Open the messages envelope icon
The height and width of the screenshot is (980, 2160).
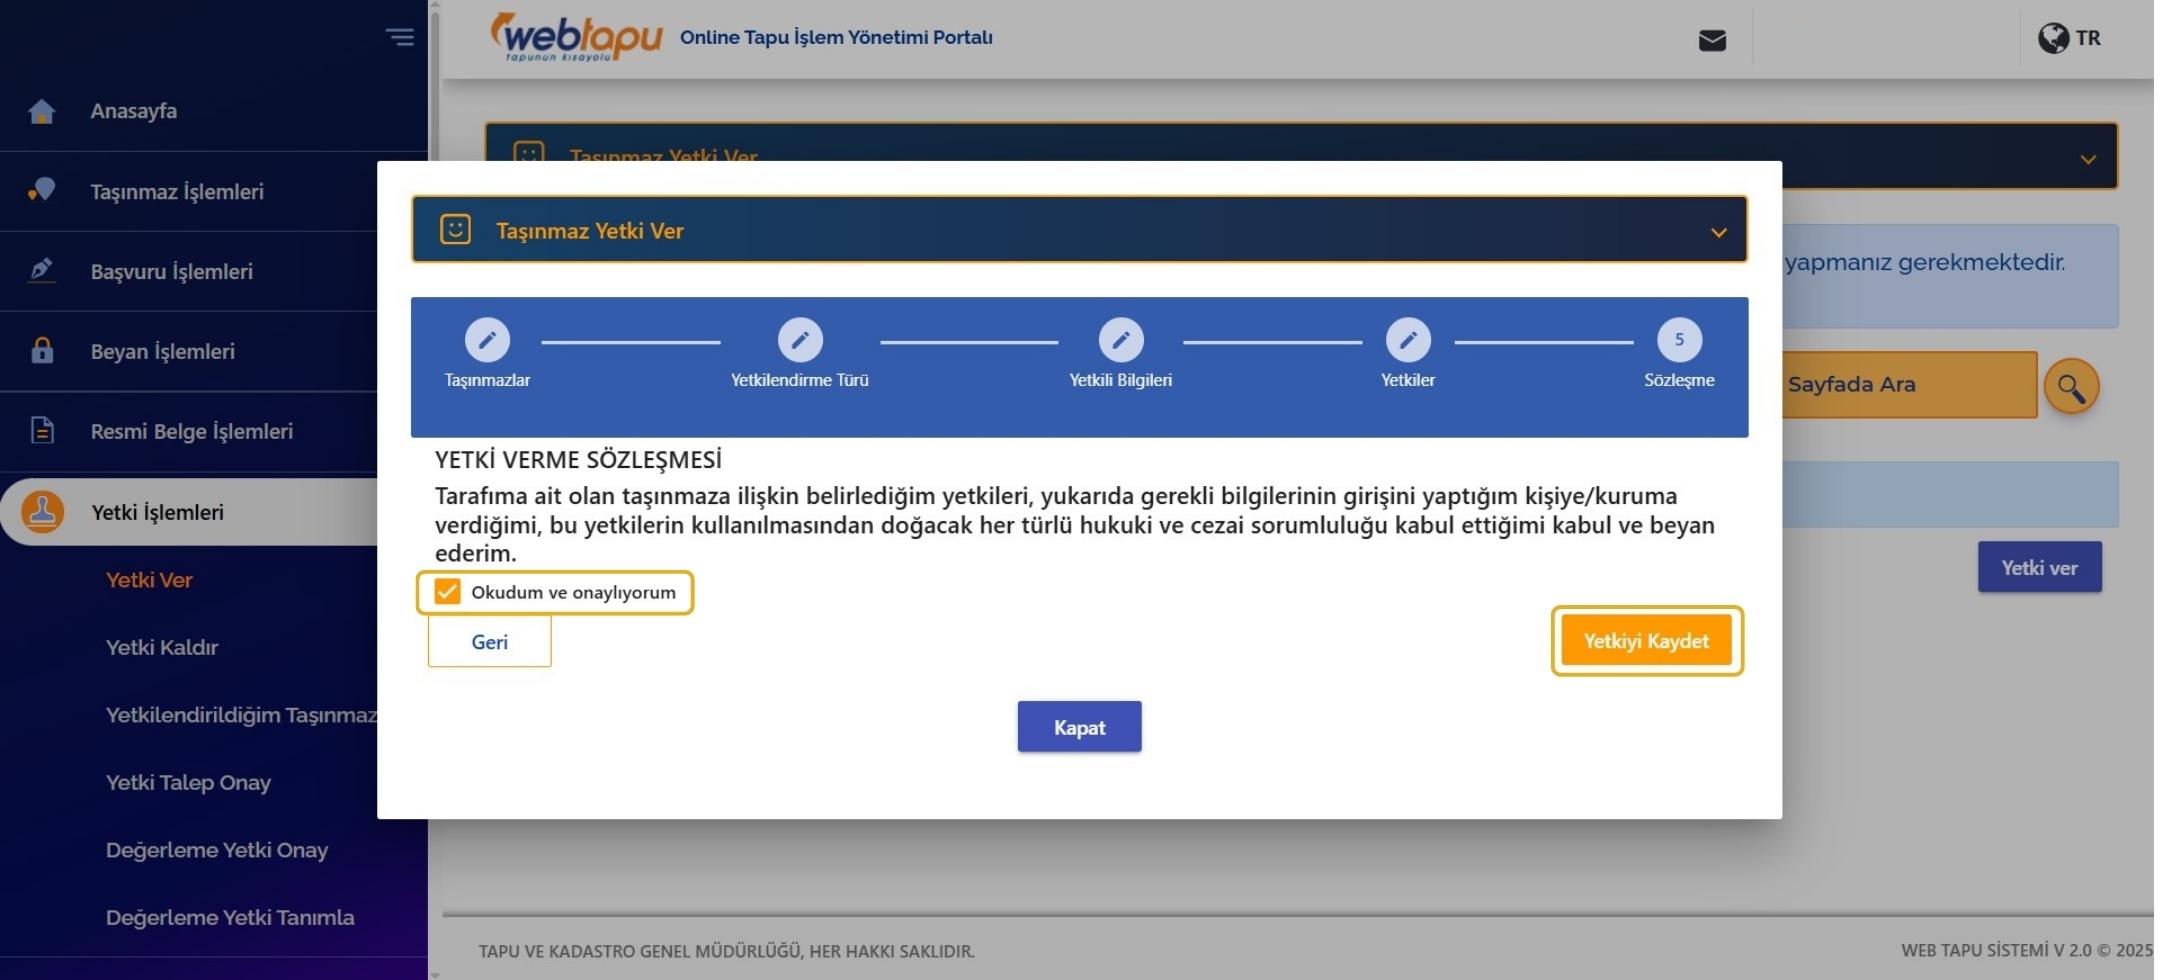click(x=1713, y=40)
